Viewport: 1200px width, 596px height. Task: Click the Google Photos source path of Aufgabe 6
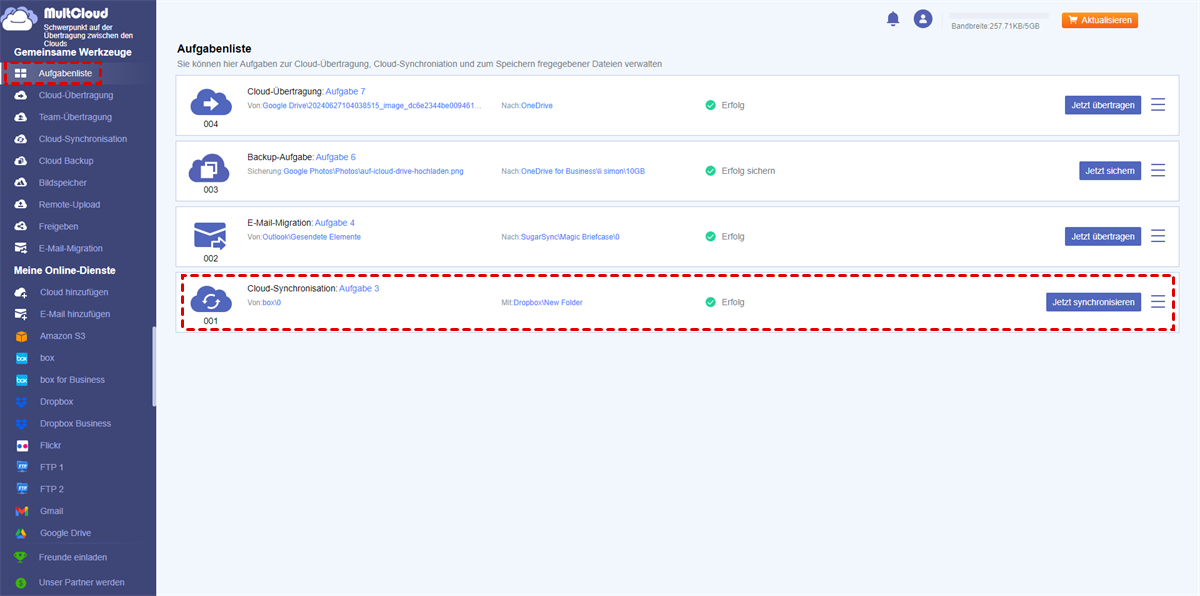pos(373,171)
